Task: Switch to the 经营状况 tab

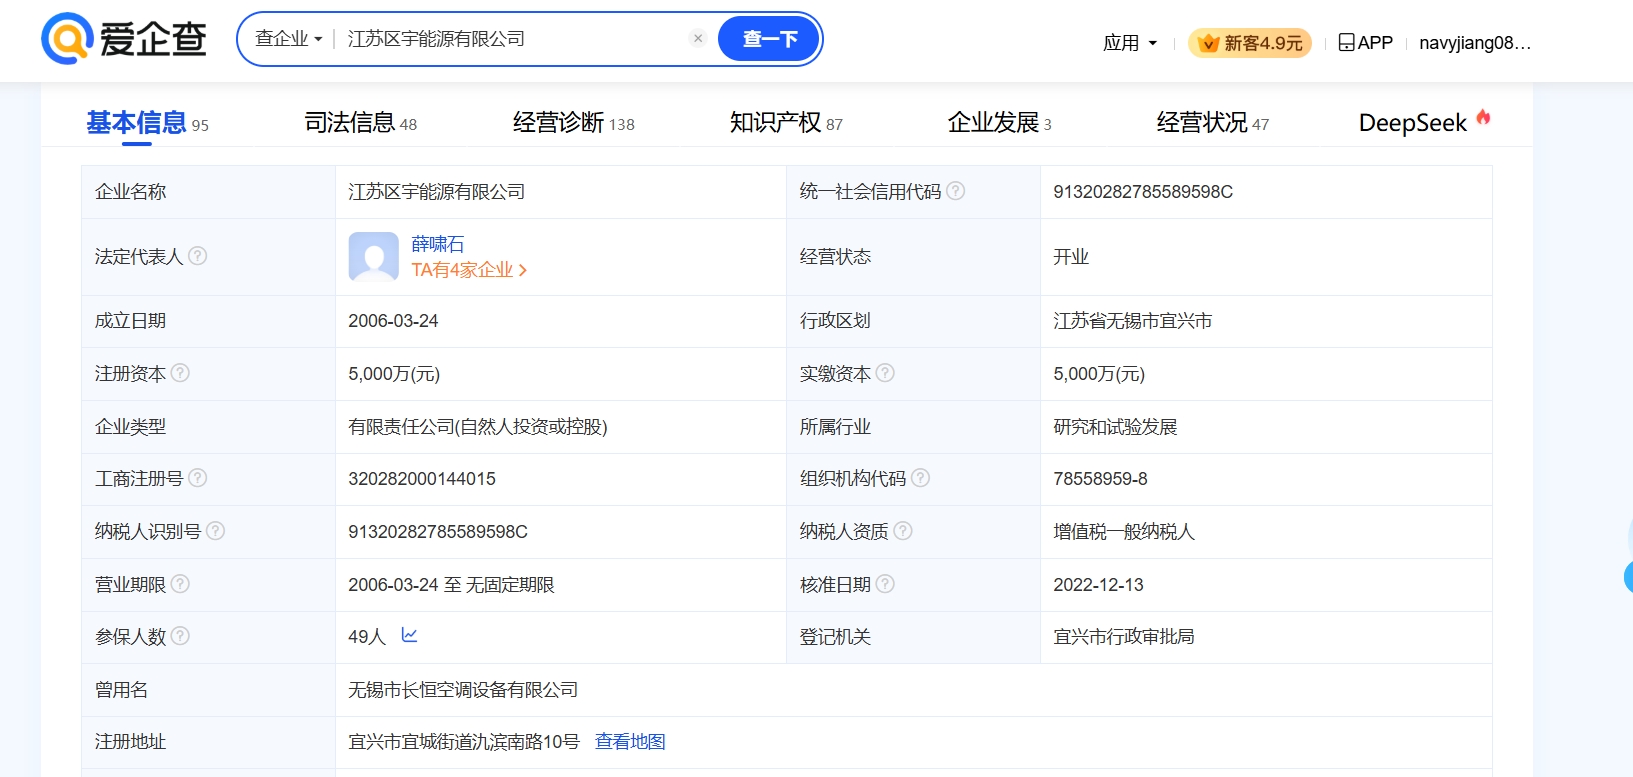Action: tap(1212, 123)
